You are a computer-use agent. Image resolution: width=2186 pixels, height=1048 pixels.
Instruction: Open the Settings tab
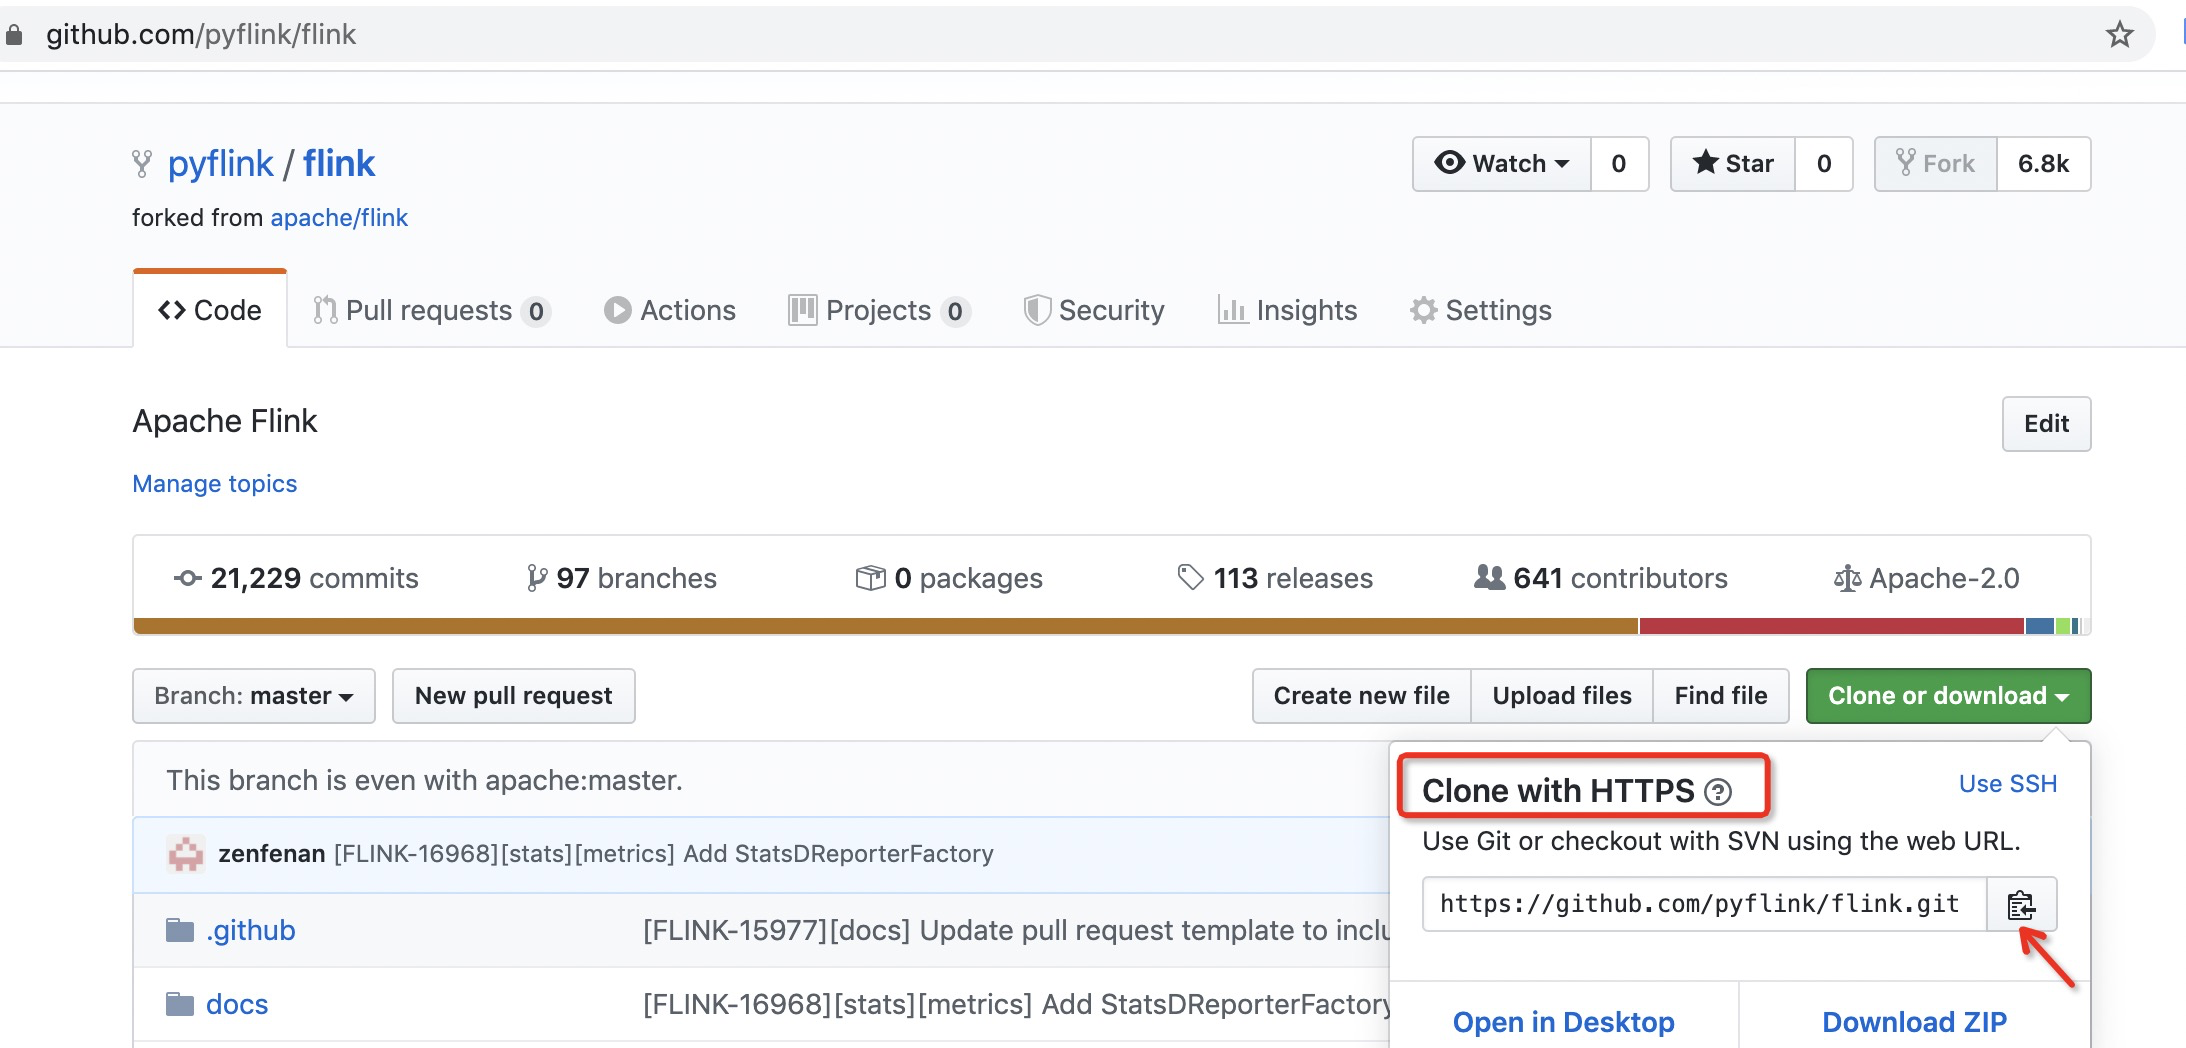point(1481,311)
